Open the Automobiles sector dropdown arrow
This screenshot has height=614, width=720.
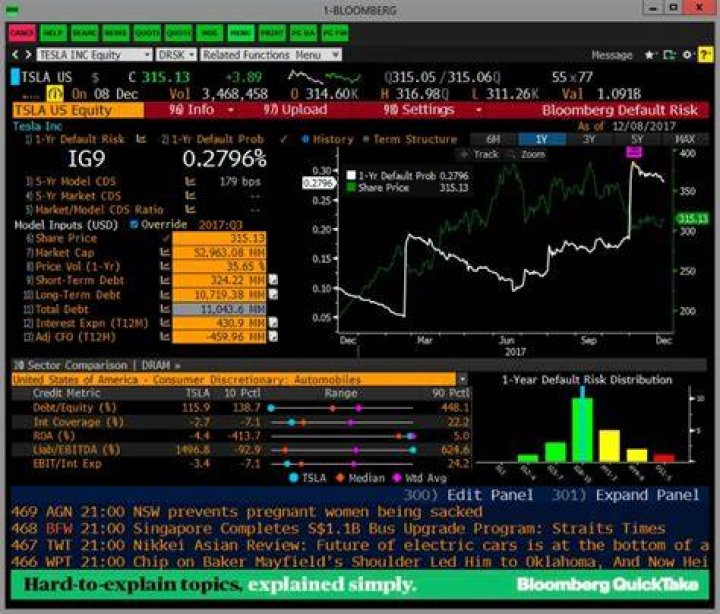(x=462, y=379)
